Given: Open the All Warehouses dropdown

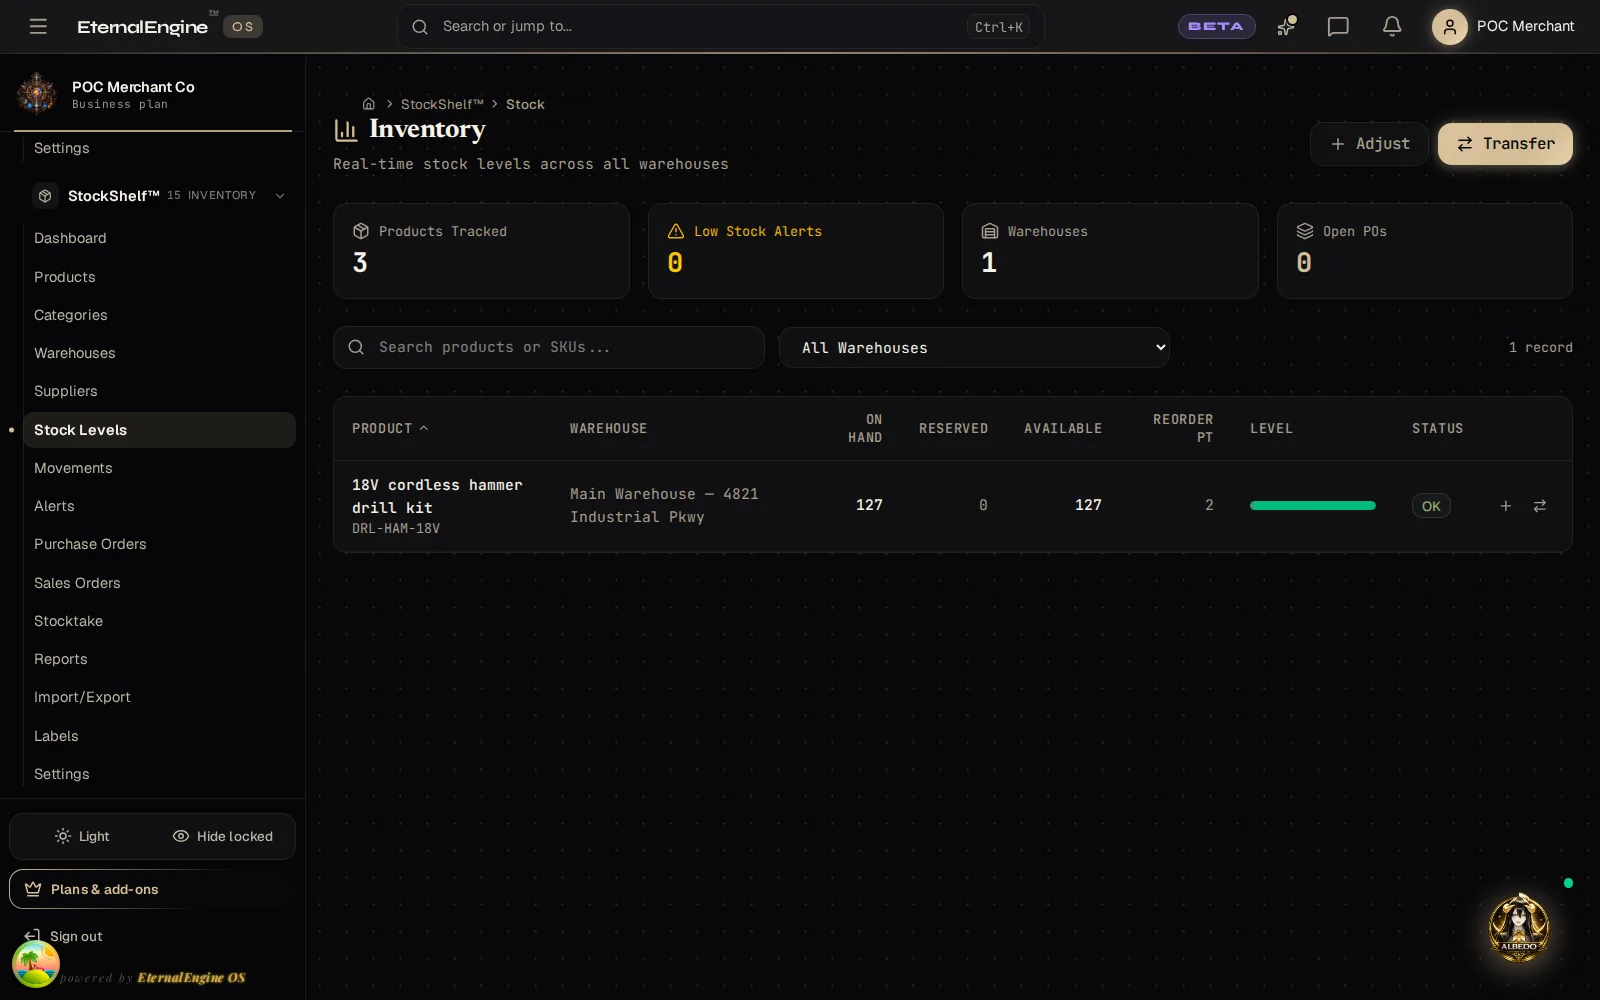Looking at the screenshot, I should [974, 347].
